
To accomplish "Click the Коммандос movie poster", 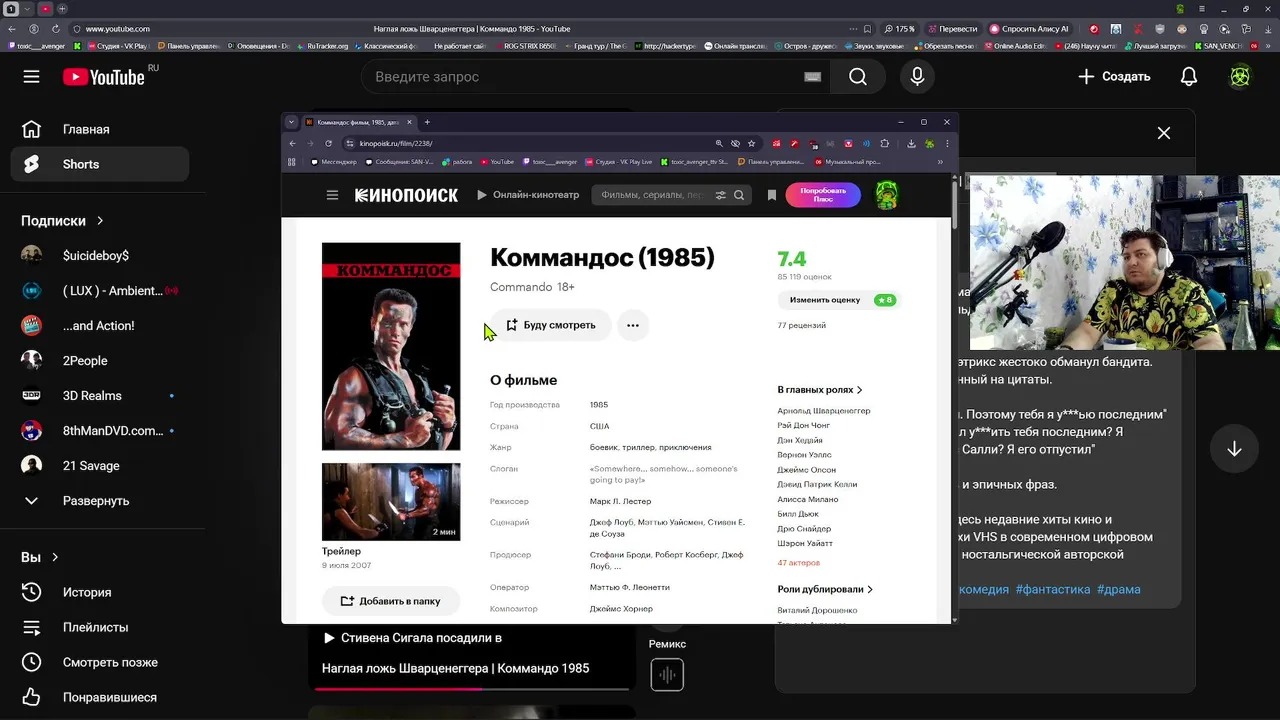I will pos(391,346).
